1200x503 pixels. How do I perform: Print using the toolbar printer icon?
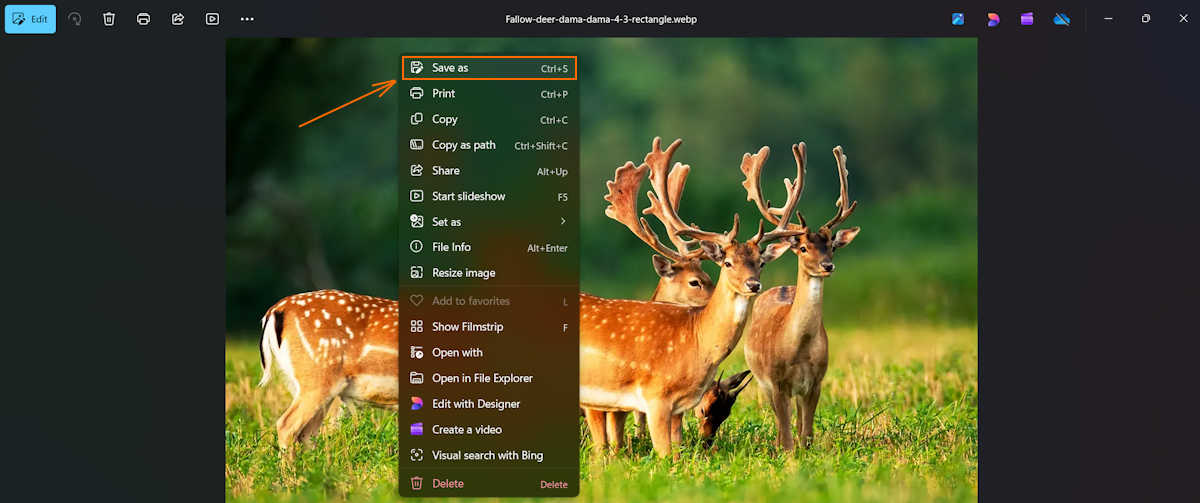pyautogui.click(x=143, y=19)
